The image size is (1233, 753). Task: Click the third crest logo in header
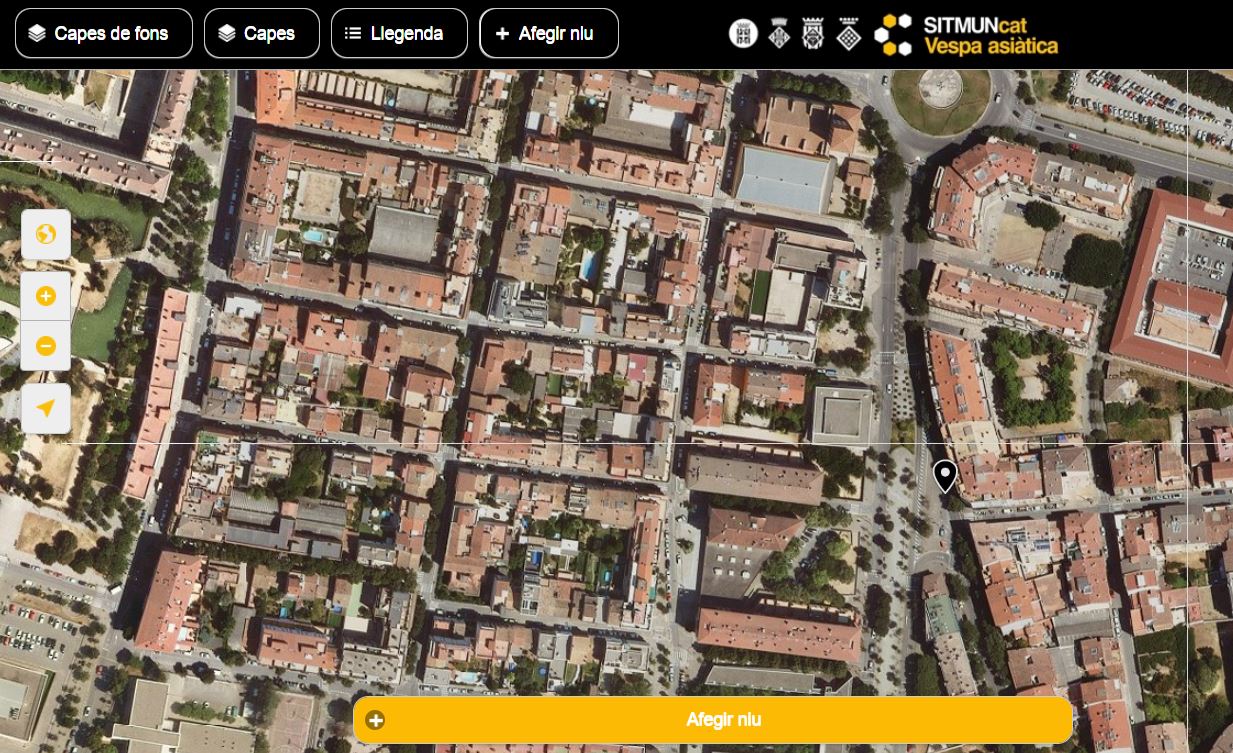click(x=813, y=34)
